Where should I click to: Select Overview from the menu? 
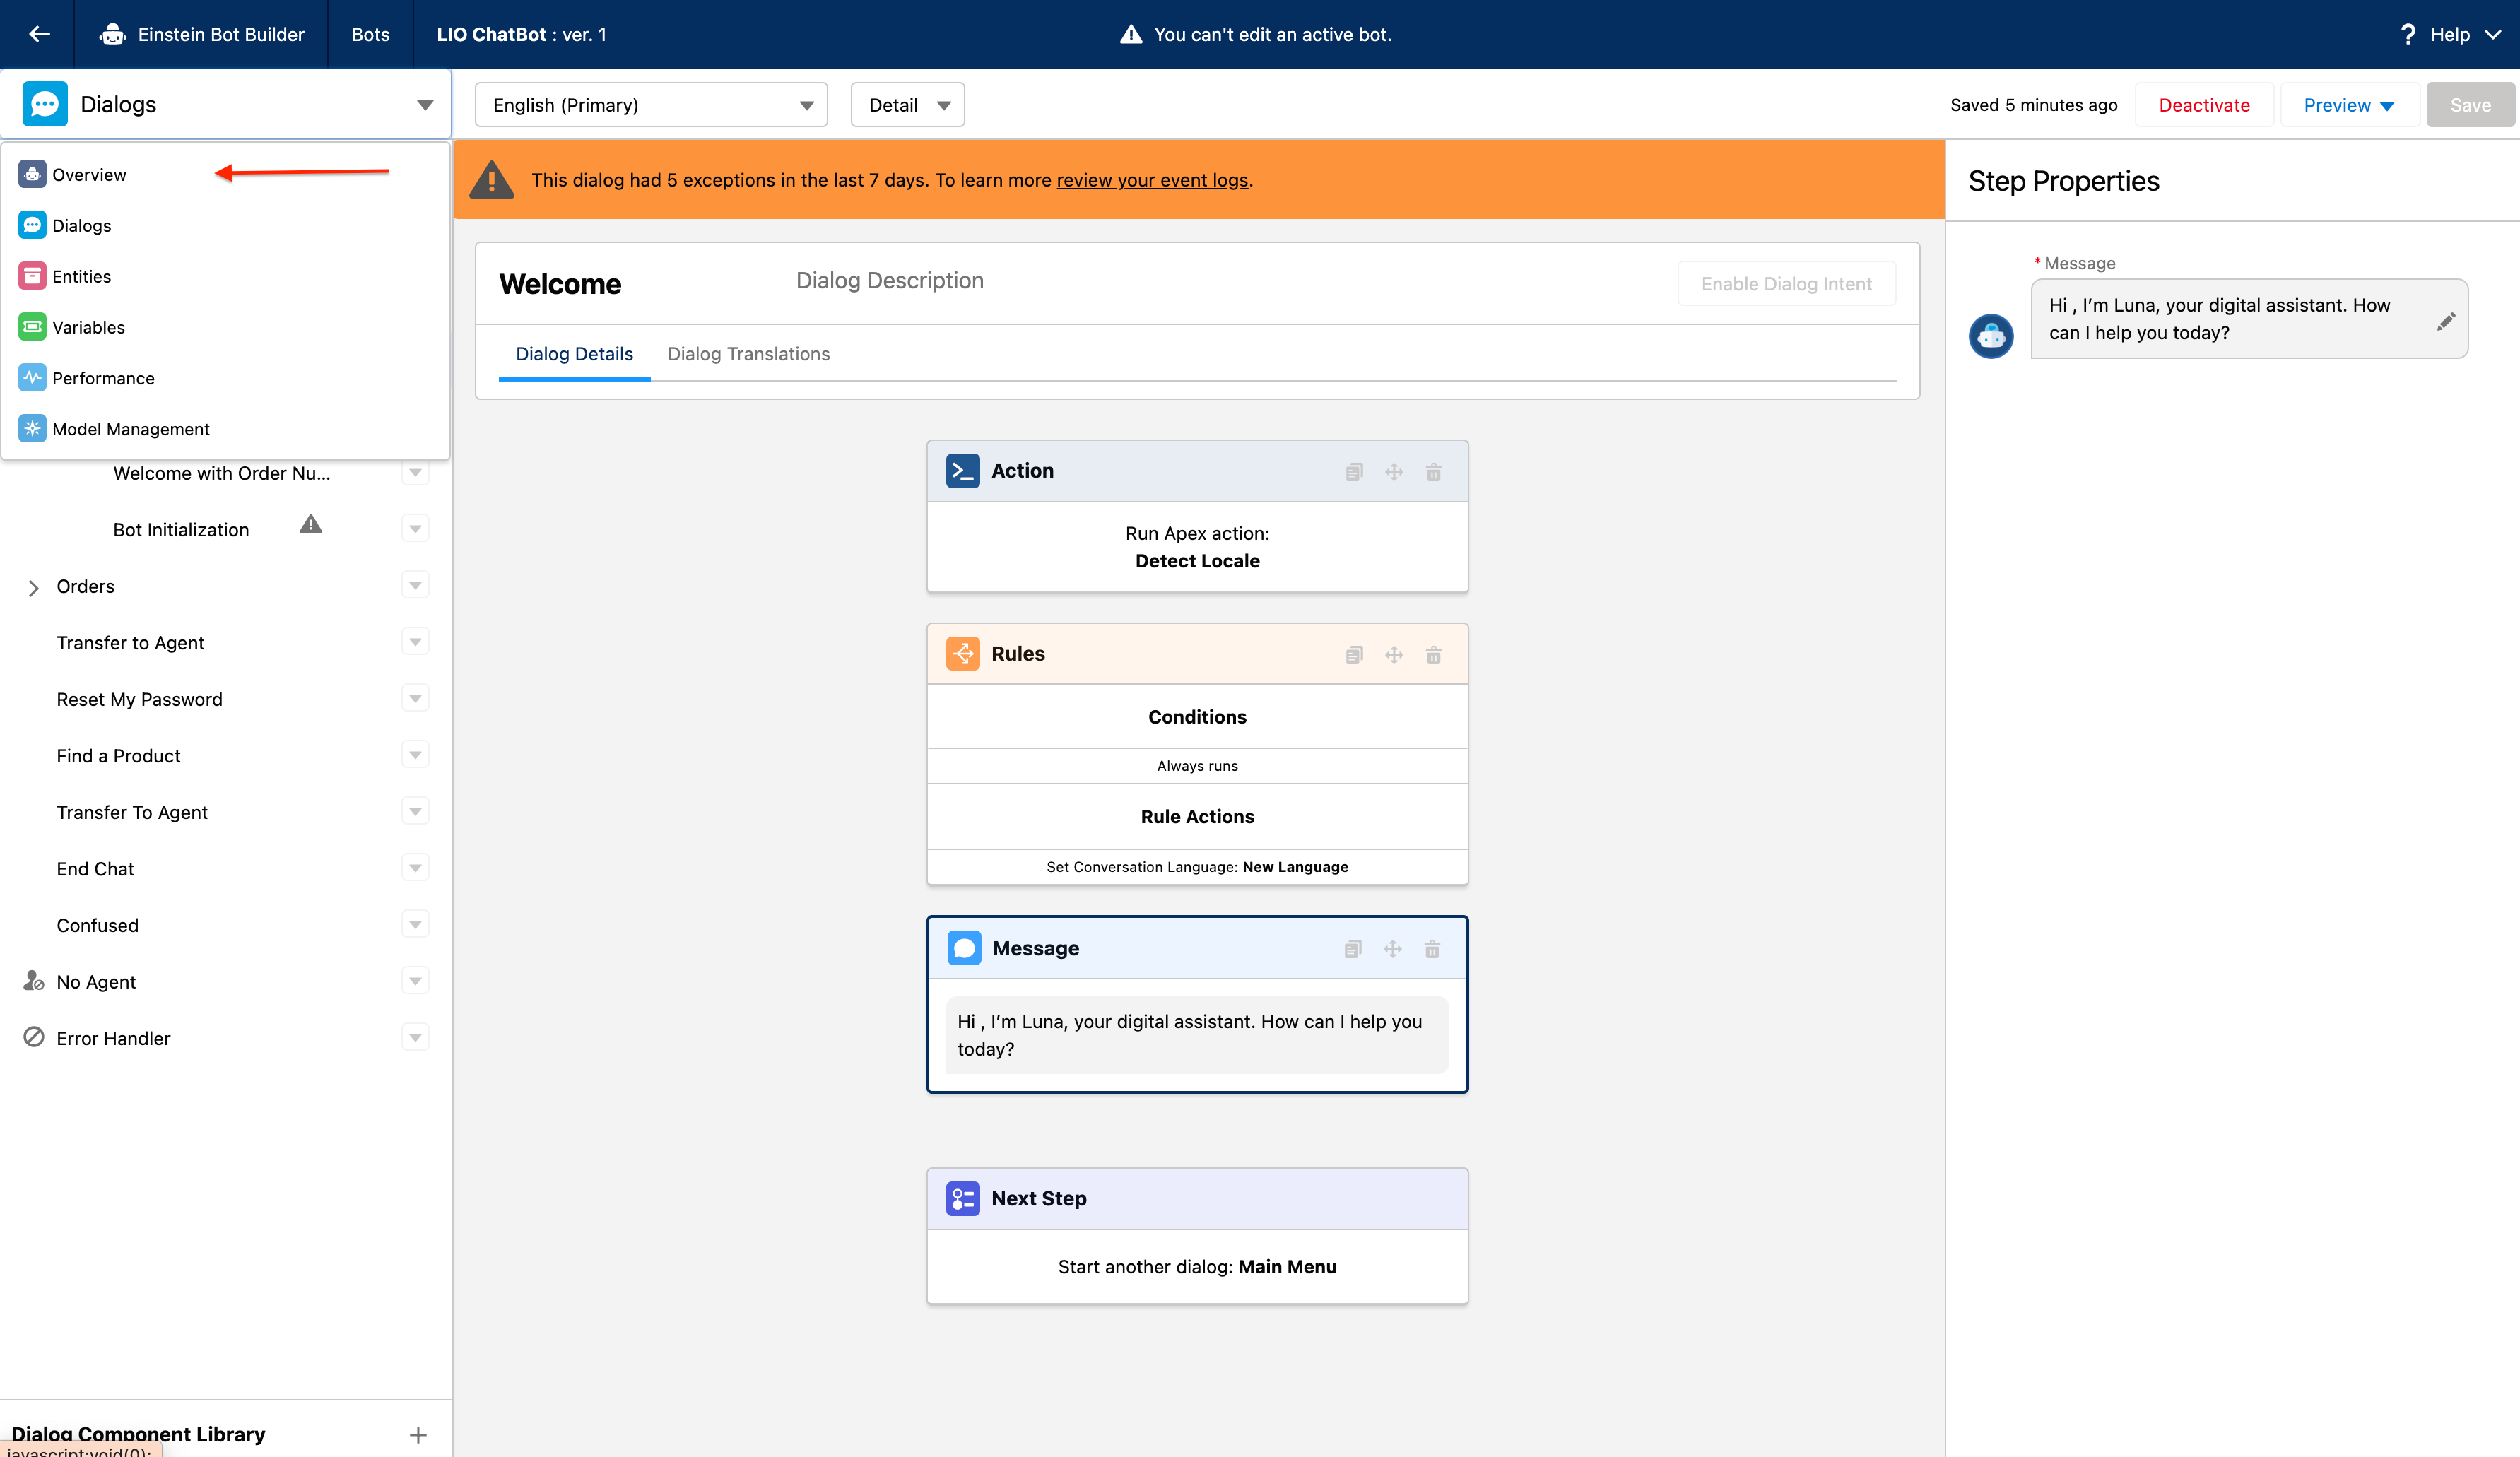pos(89,175)
